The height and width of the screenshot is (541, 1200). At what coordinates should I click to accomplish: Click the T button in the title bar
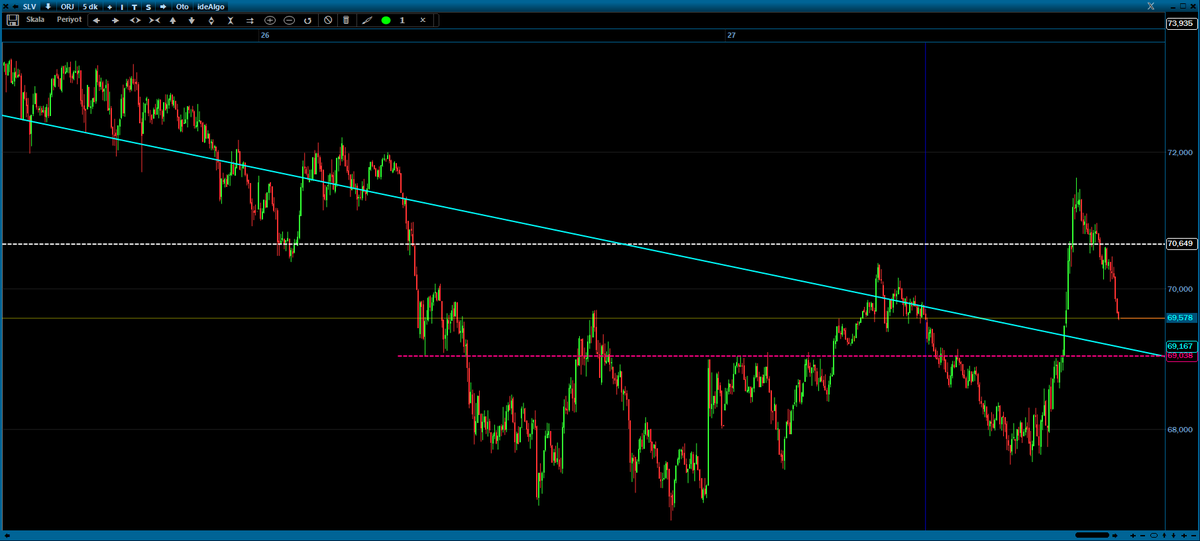pos(135,6)
